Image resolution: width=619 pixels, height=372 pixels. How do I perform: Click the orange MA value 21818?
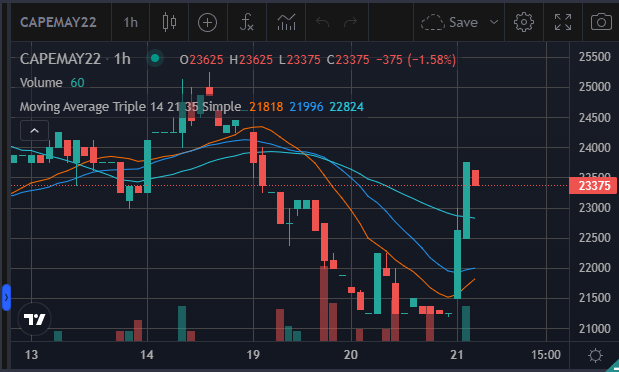click(266, 107)
